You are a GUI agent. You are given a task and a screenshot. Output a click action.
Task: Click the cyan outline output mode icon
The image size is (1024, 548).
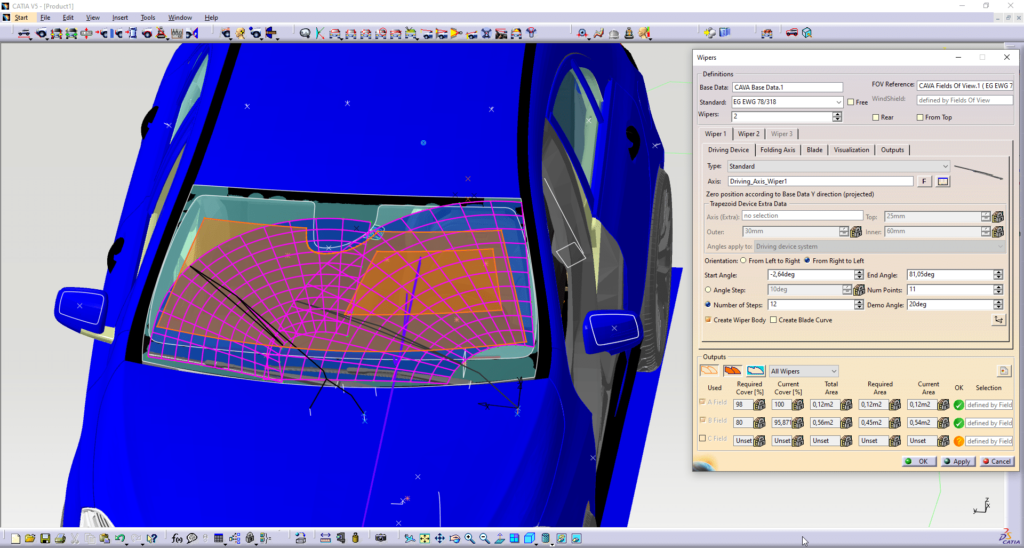[x=756, y=370]
